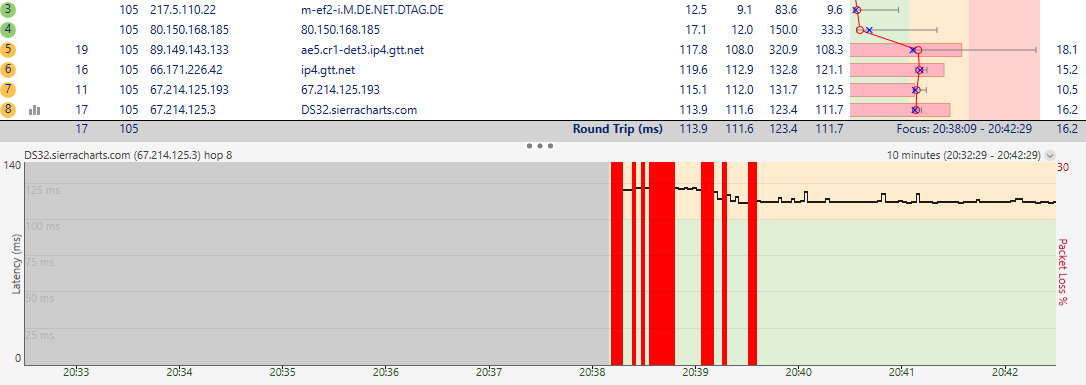Toggle the timeline graph icon for hop 8
Screen dimensions: 1086x385
point(35,110)
